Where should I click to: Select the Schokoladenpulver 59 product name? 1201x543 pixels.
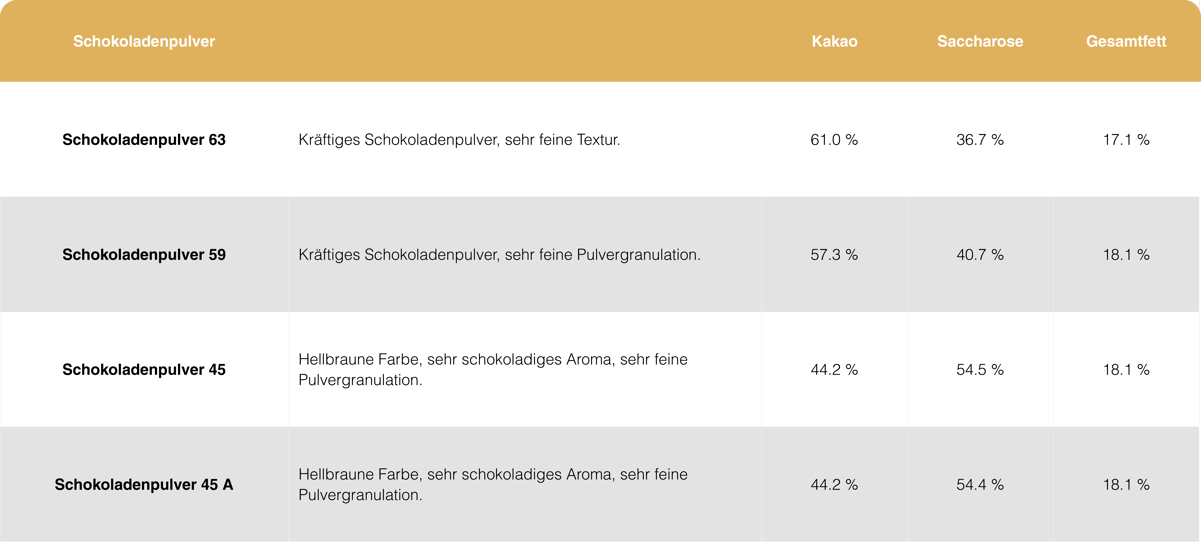coord(144,255)
